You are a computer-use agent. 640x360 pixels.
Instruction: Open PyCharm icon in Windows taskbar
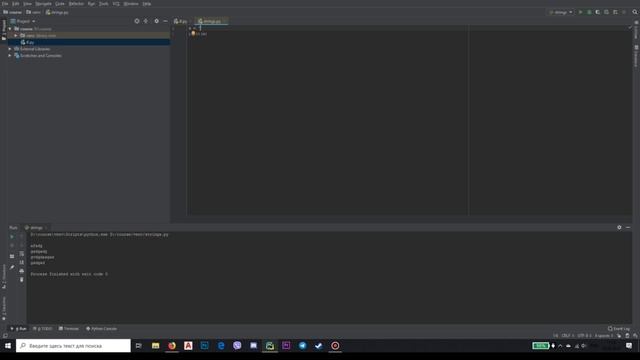[x=270, y=346]
